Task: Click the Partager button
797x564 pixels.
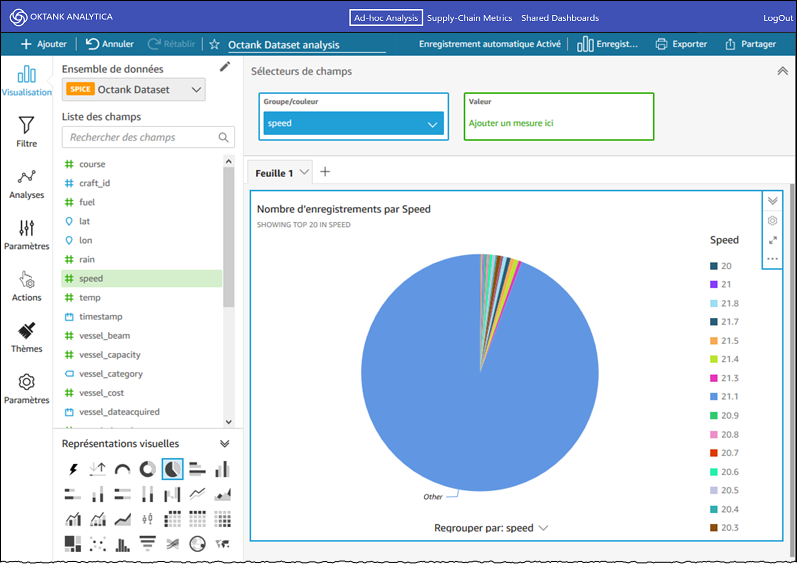Action: pos(750,44)
